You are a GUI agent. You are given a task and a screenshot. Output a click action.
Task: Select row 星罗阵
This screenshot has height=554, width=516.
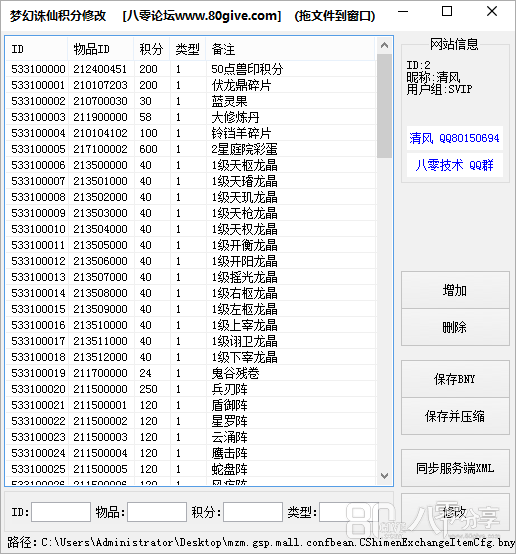tap(191, 421)
